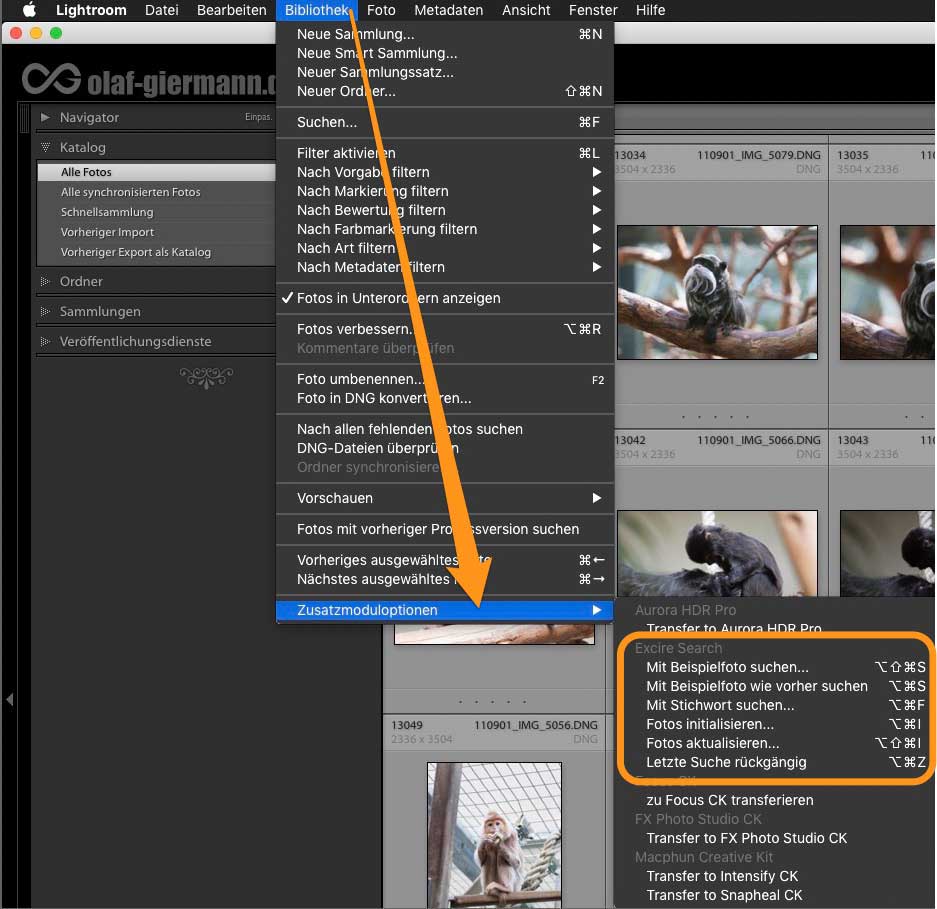Image resolution: width=937 pixels, height=909 pixels.
Task: Toggle Fotos in Unterordnern anzeigen checkmark
Action: click(398, 298)
